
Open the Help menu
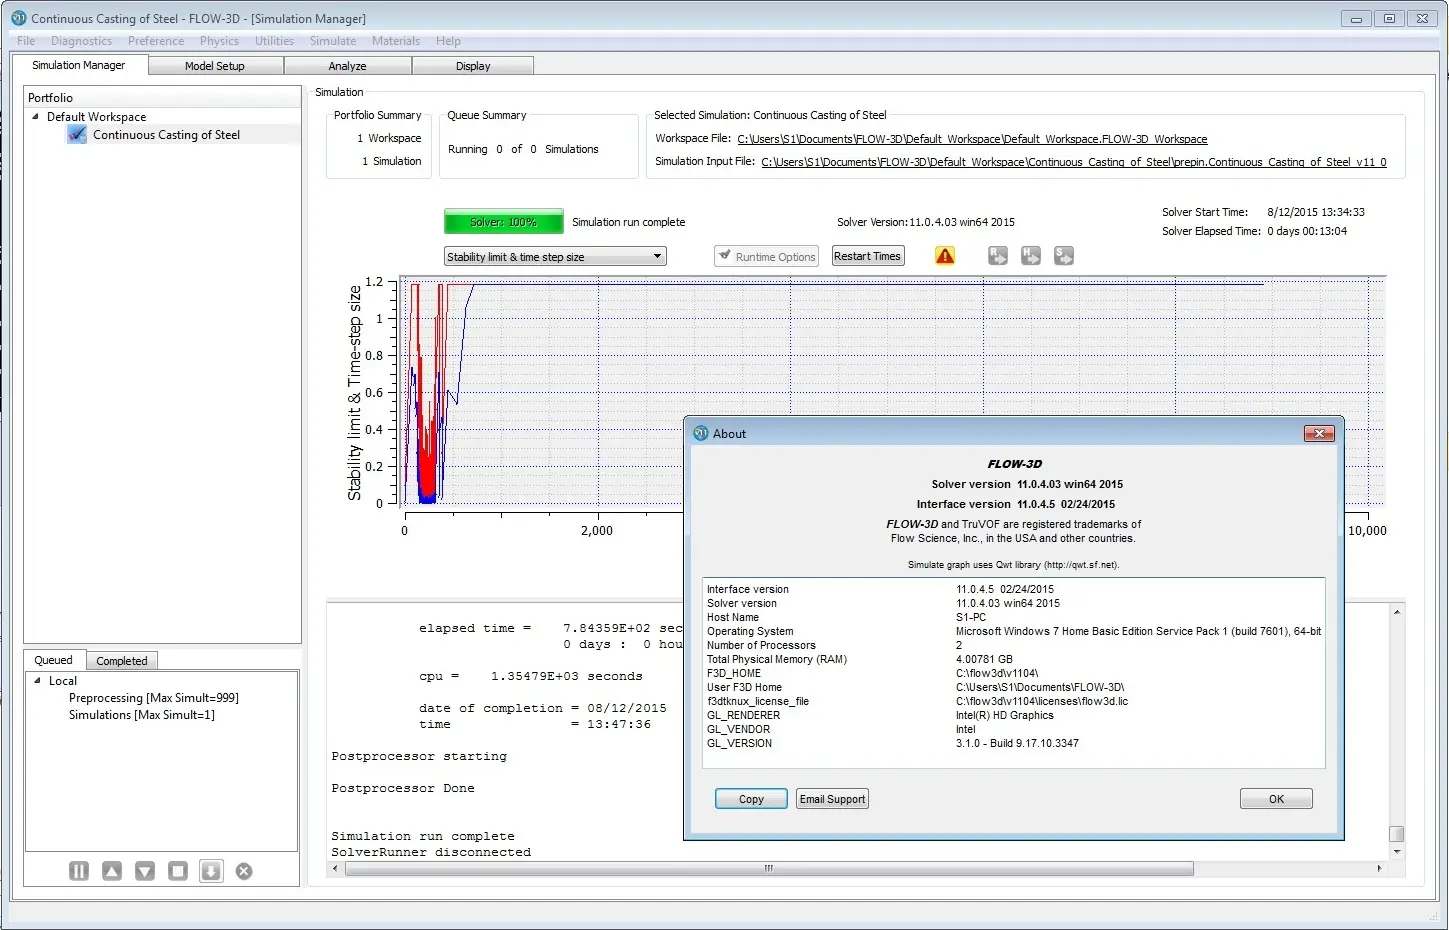(x=448, y=41)
